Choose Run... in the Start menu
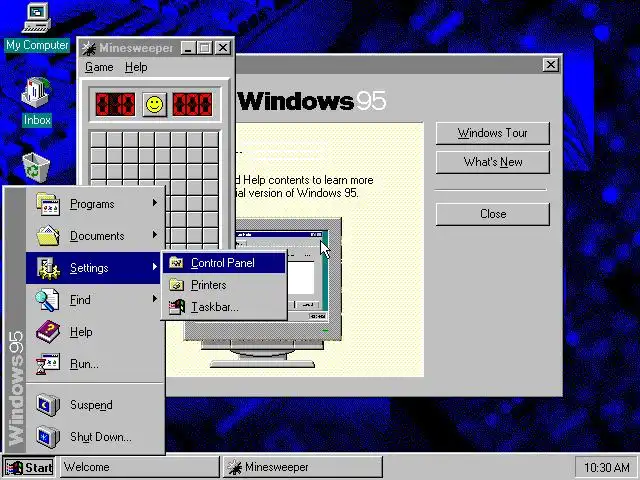Image resolution: width=640 pixels, height=480 pixels. [x=95, y=364]
